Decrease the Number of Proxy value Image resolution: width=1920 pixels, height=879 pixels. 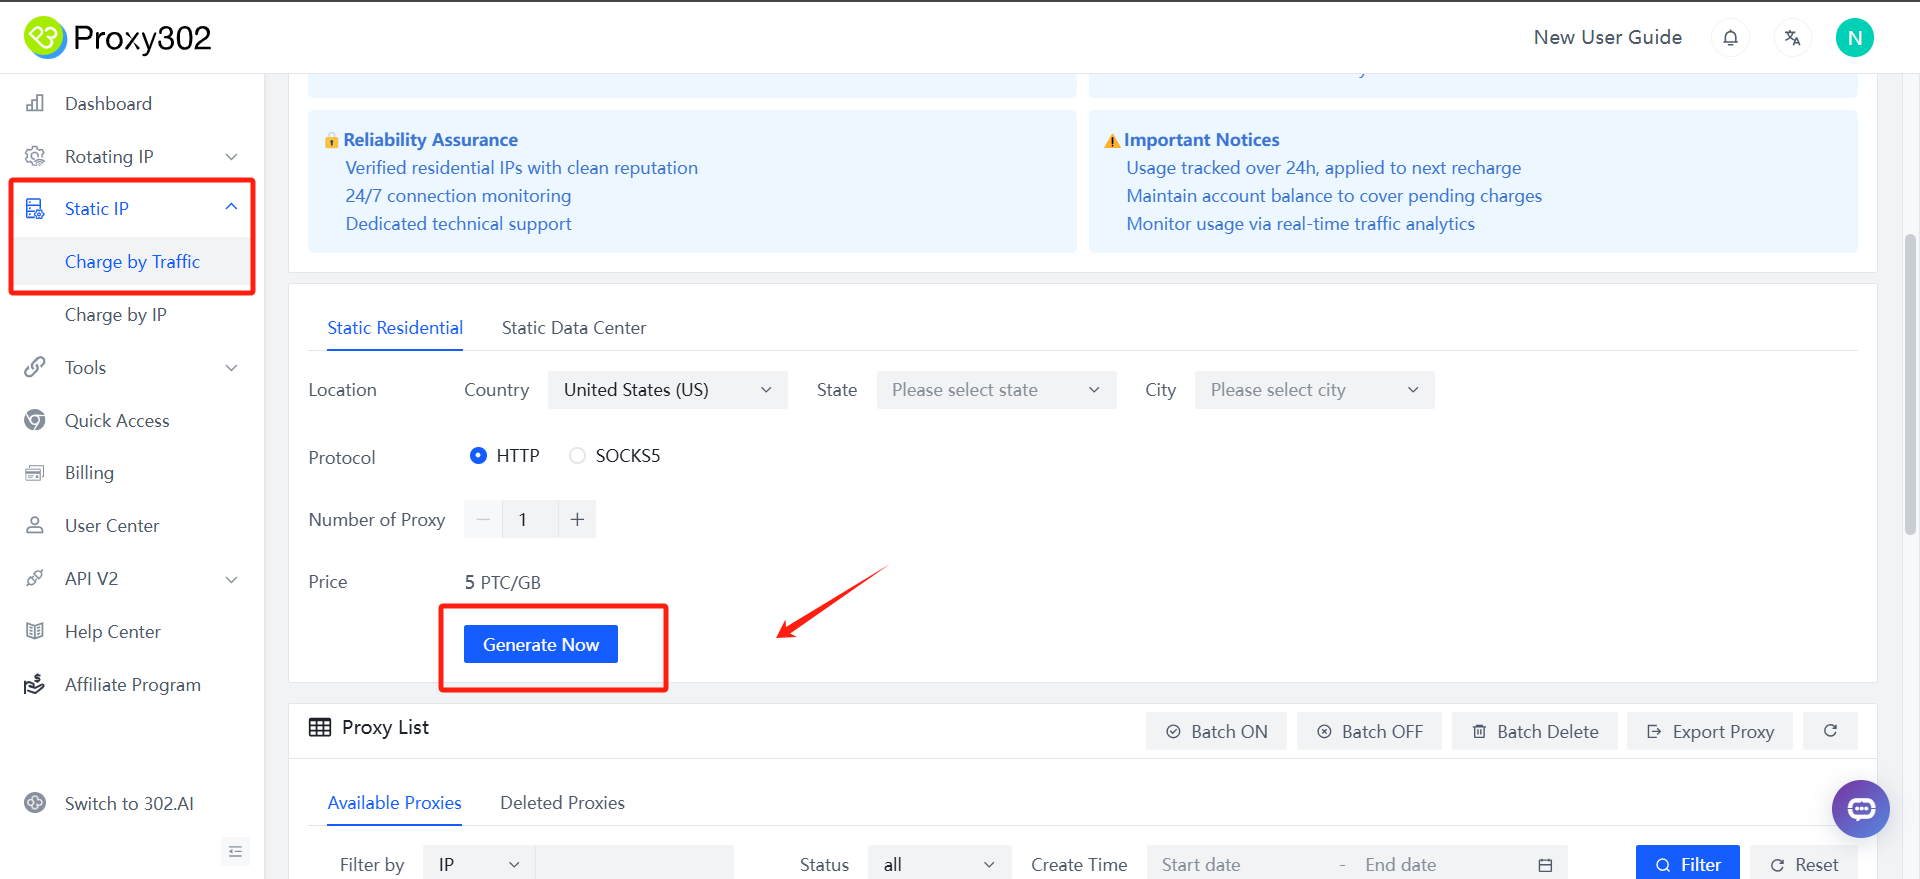483,519
